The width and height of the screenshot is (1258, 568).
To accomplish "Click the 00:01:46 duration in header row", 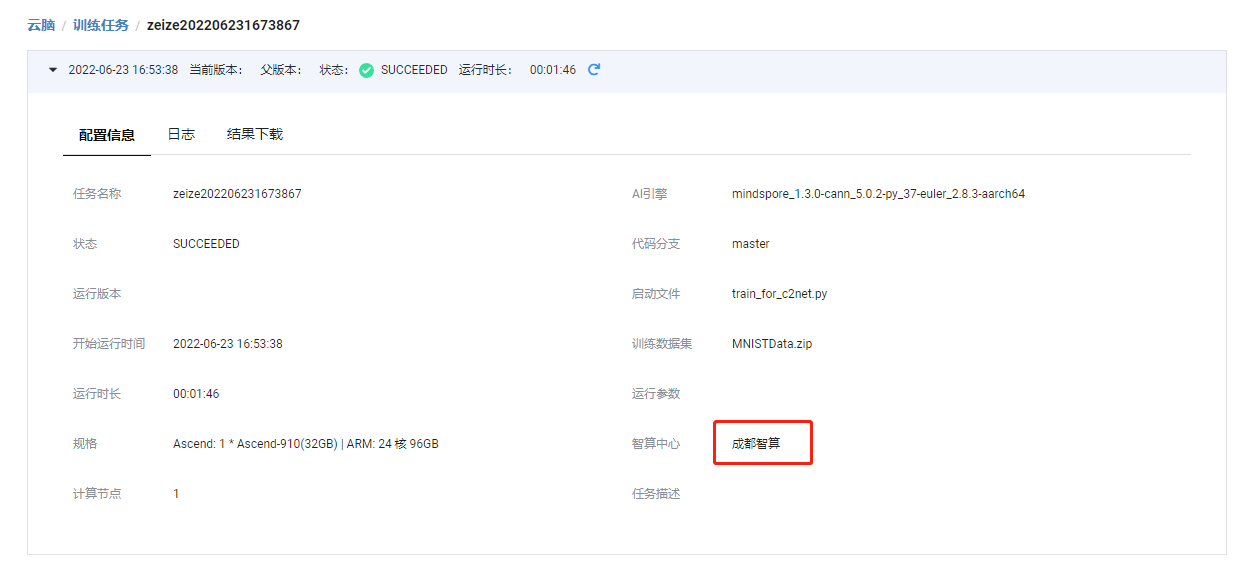I will 552,70.
